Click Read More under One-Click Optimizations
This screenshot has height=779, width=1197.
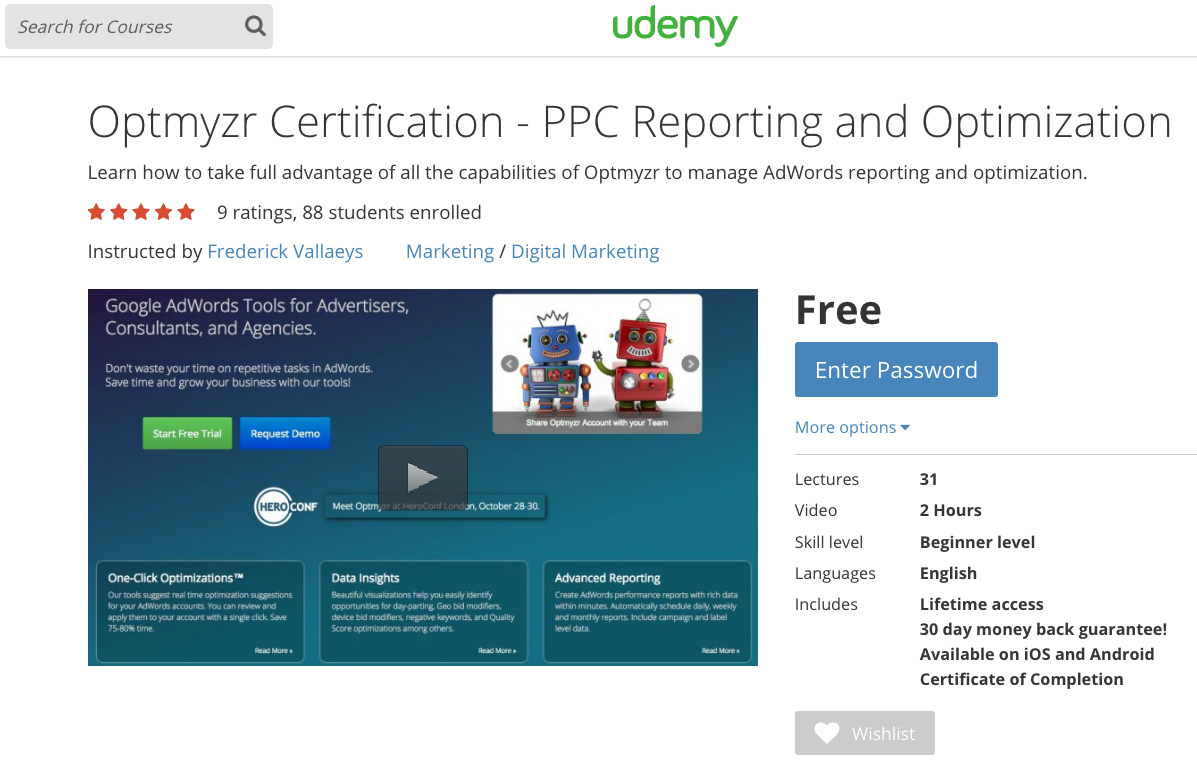pyautogui.click(x=274, y=651)
